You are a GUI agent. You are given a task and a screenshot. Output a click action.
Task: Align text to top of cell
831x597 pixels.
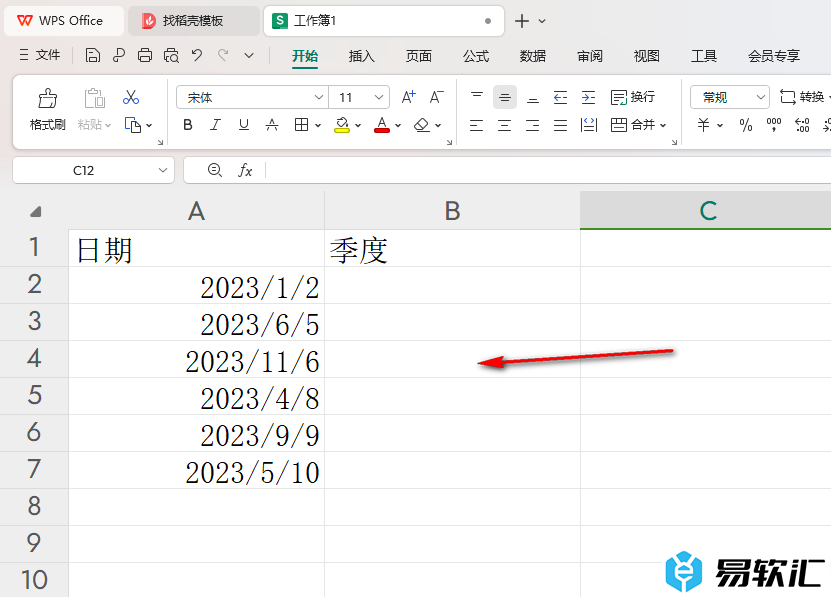pos(476,97)
